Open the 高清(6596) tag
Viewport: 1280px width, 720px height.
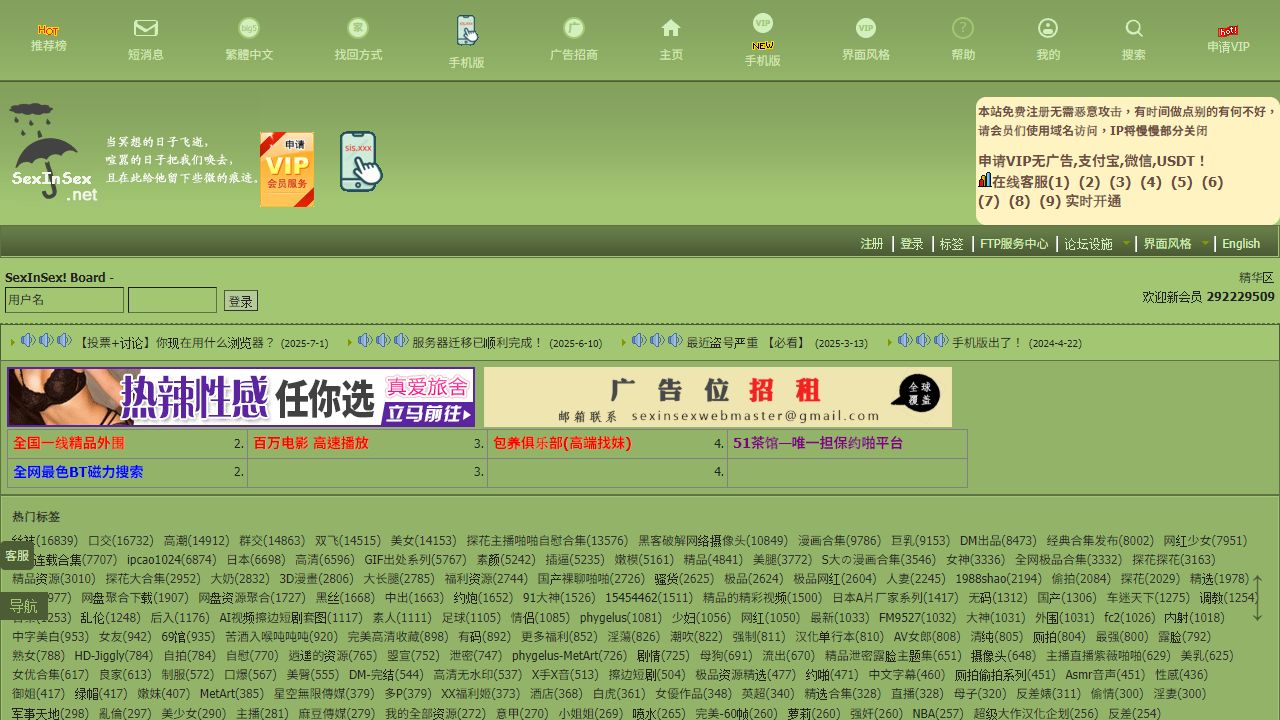tap(324, 560)
